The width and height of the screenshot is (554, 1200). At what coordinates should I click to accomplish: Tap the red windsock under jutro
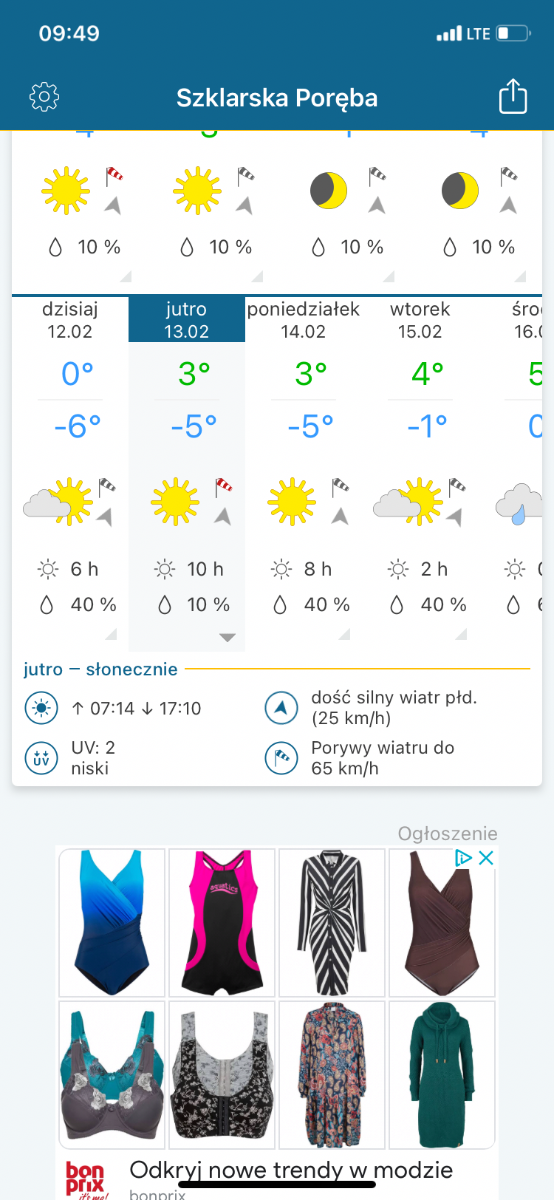point(224,487)
